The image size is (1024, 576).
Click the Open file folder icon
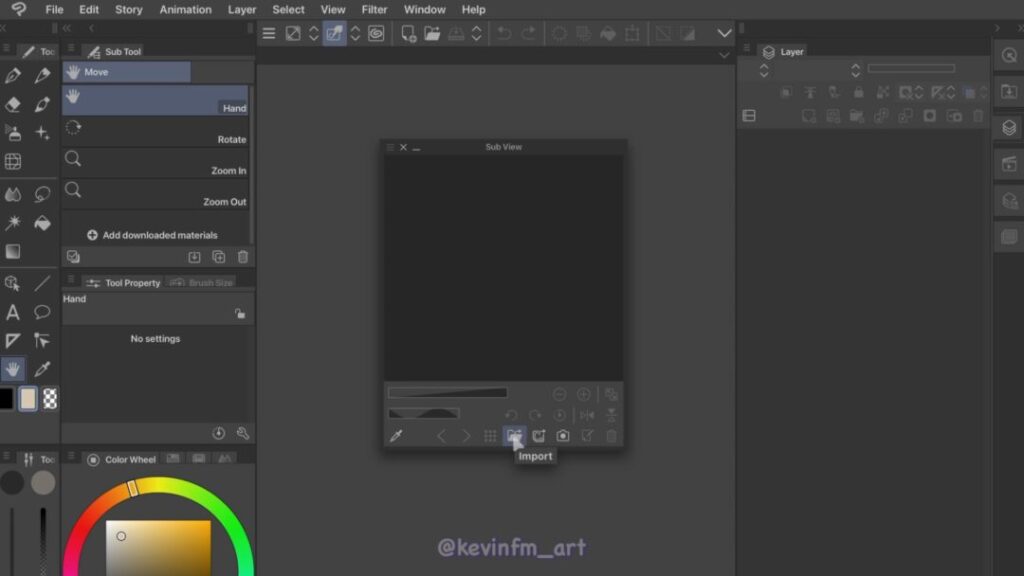tap(432, 33)
